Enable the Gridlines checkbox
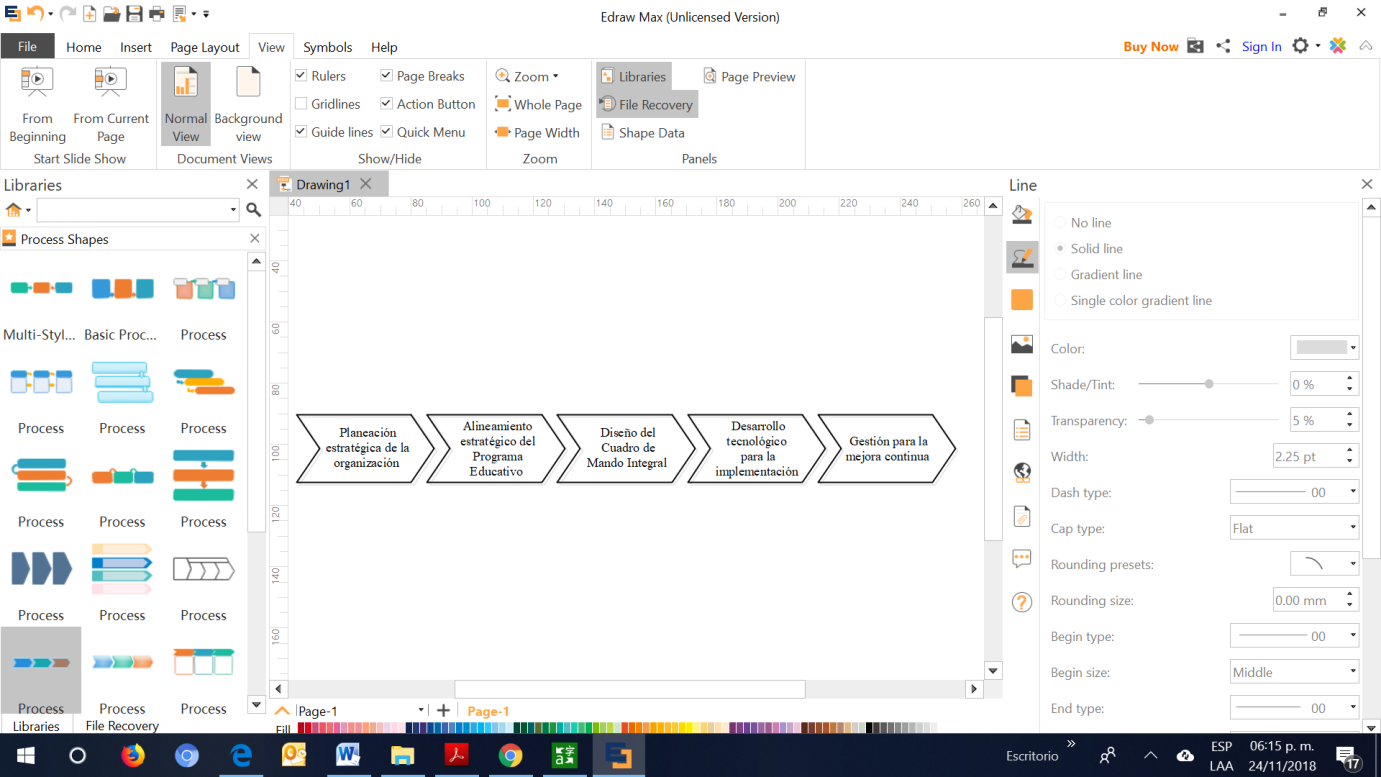This screenshot has width=1381, height=777. tap(301, 104)
